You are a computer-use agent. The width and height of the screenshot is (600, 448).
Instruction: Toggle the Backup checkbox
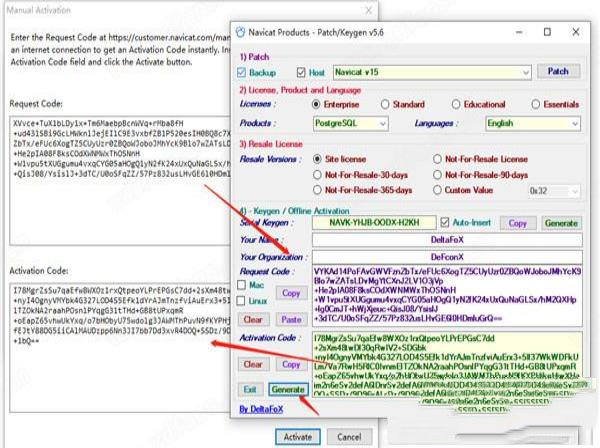tap(241, 72)
